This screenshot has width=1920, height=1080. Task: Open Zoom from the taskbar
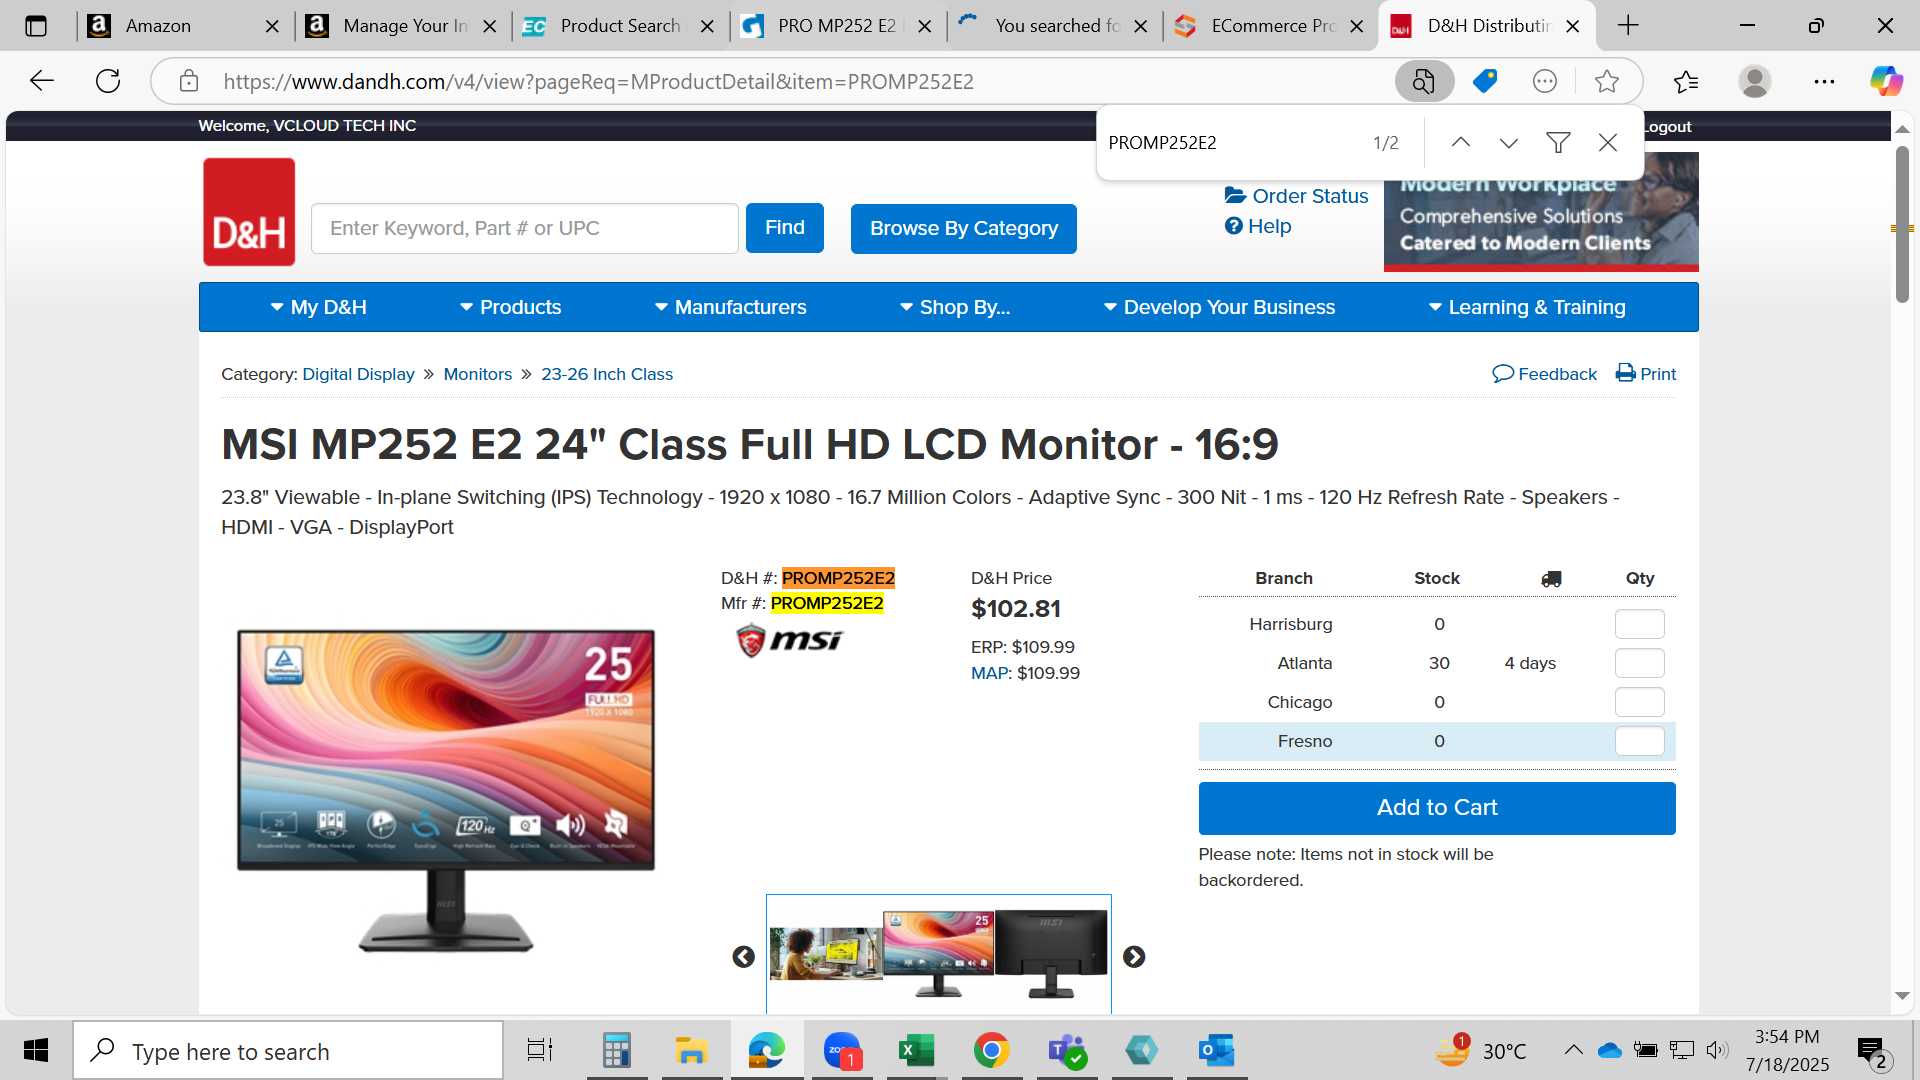[x=842, y=1050]
